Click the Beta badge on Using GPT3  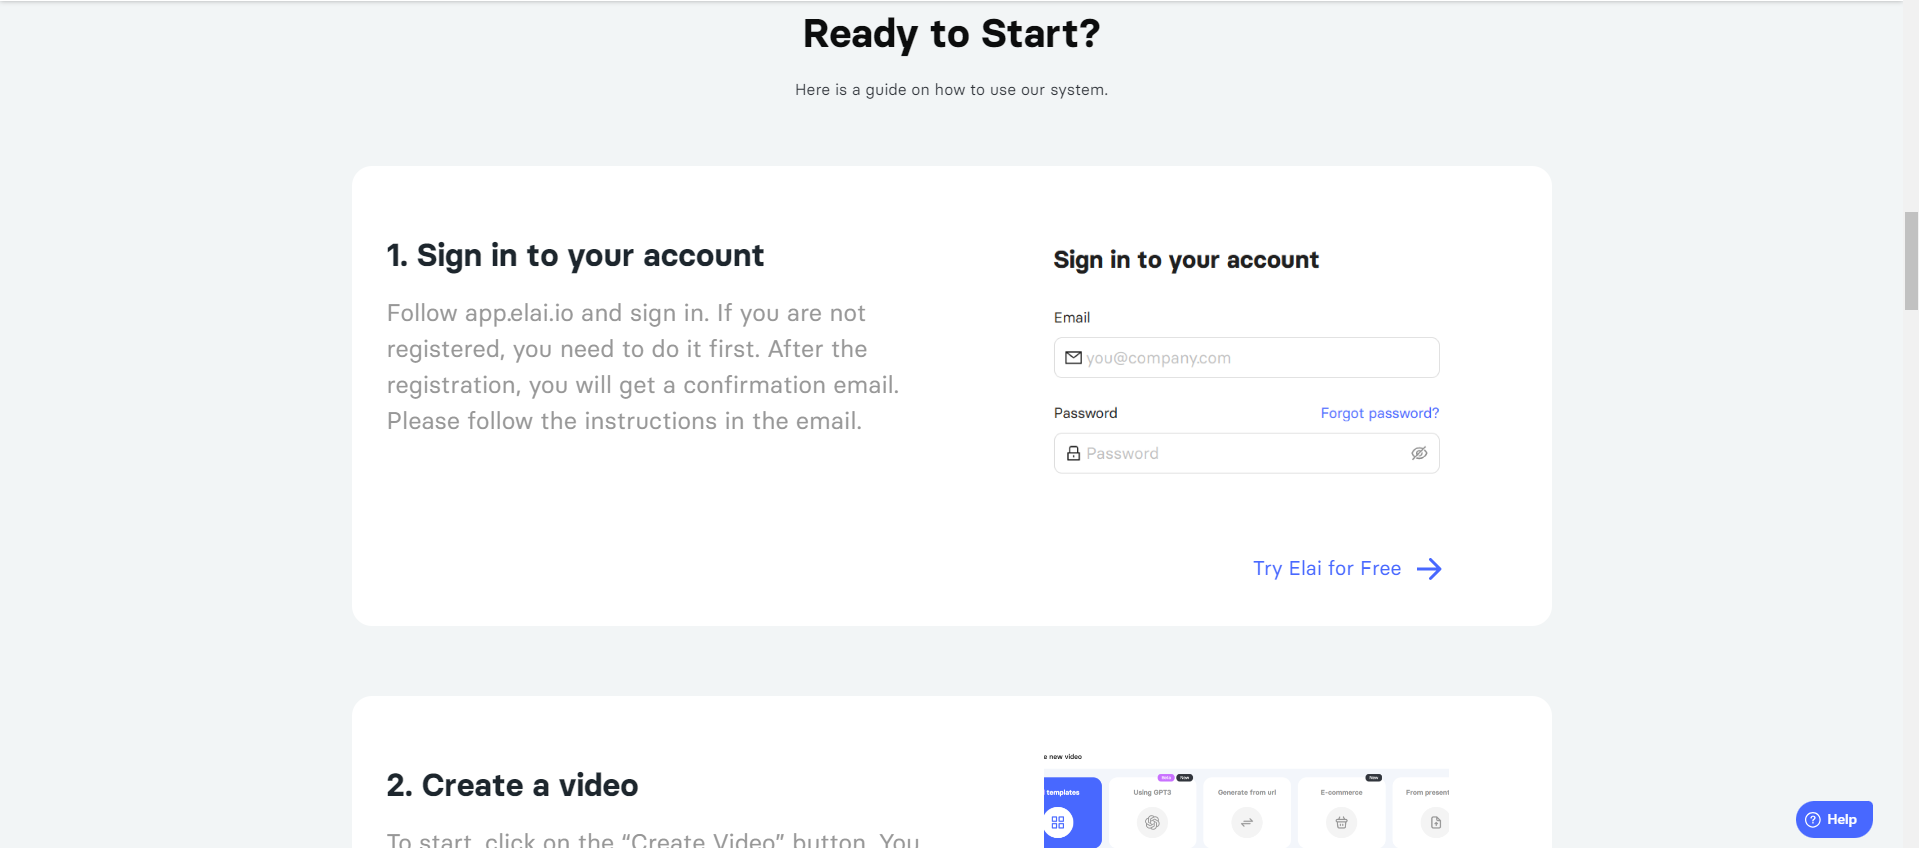[x=1166, y=777]
